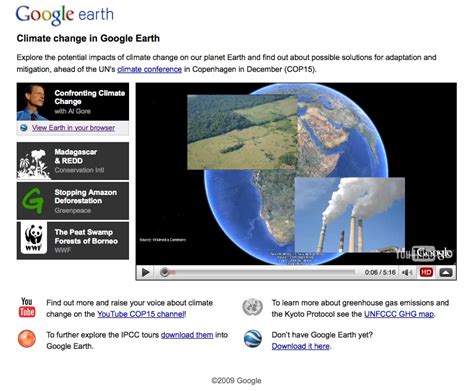
Task: Mute the video with speaker icon
Action: [x=407, y=273]
